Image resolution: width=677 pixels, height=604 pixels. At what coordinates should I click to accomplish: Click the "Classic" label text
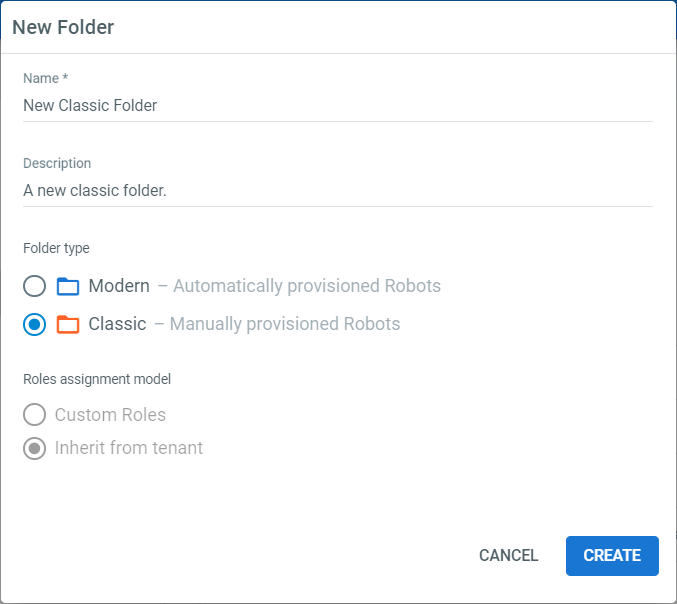(x=117, y=324)
